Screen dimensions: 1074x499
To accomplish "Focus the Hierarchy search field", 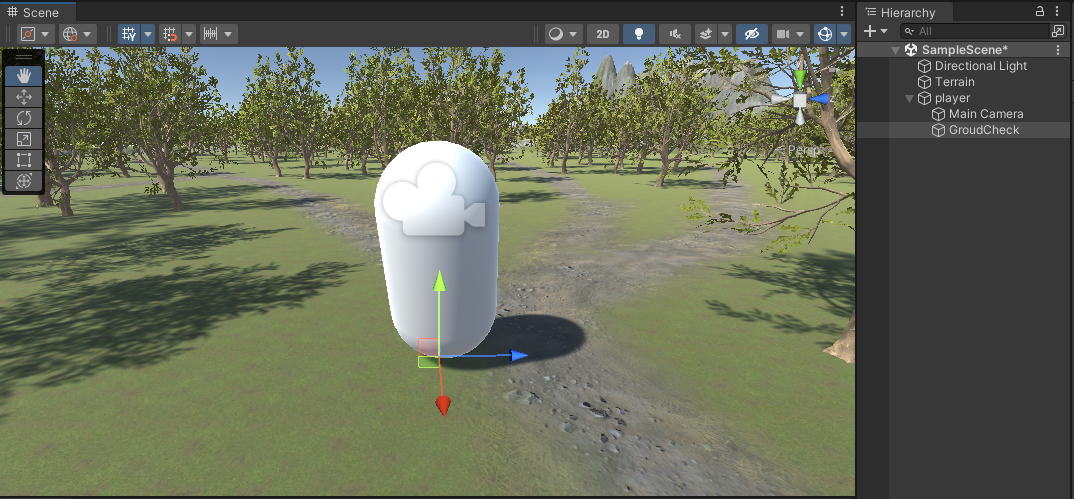I will point(974,31).
